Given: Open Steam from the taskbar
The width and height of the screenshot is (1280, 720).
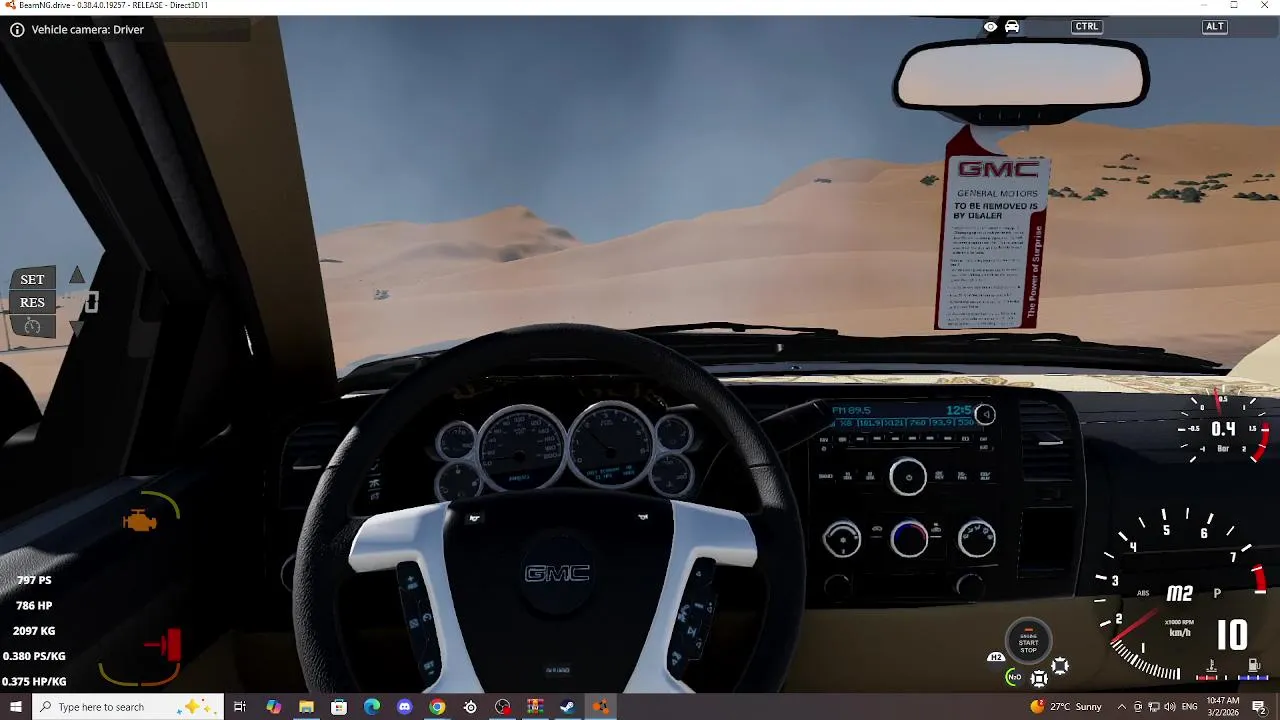Looking at the screenshot, I should point(567,707).
